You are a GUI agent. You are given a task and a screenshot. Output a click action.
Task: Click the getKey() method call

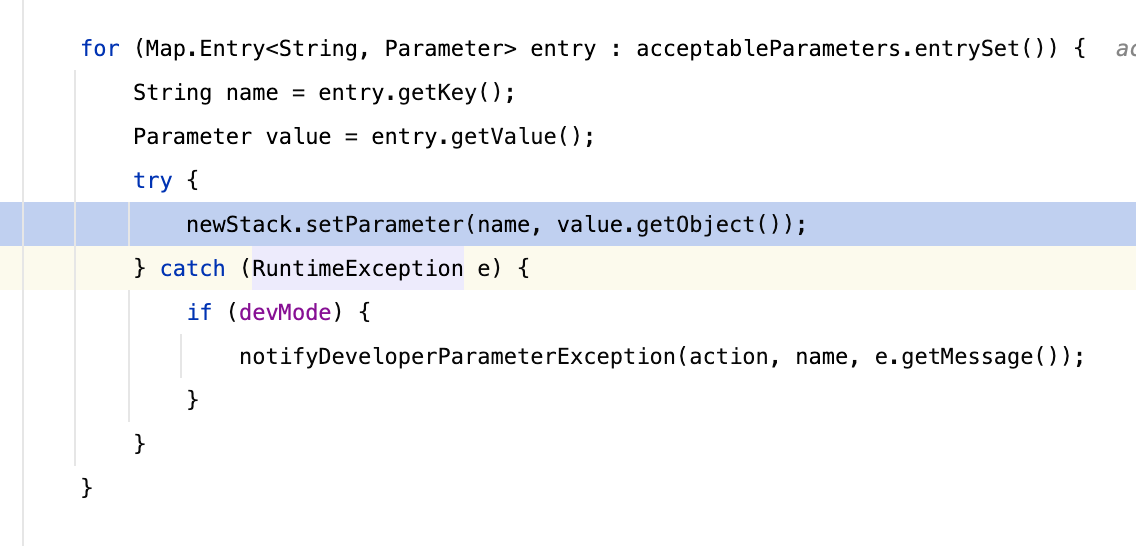coord(461,92)
